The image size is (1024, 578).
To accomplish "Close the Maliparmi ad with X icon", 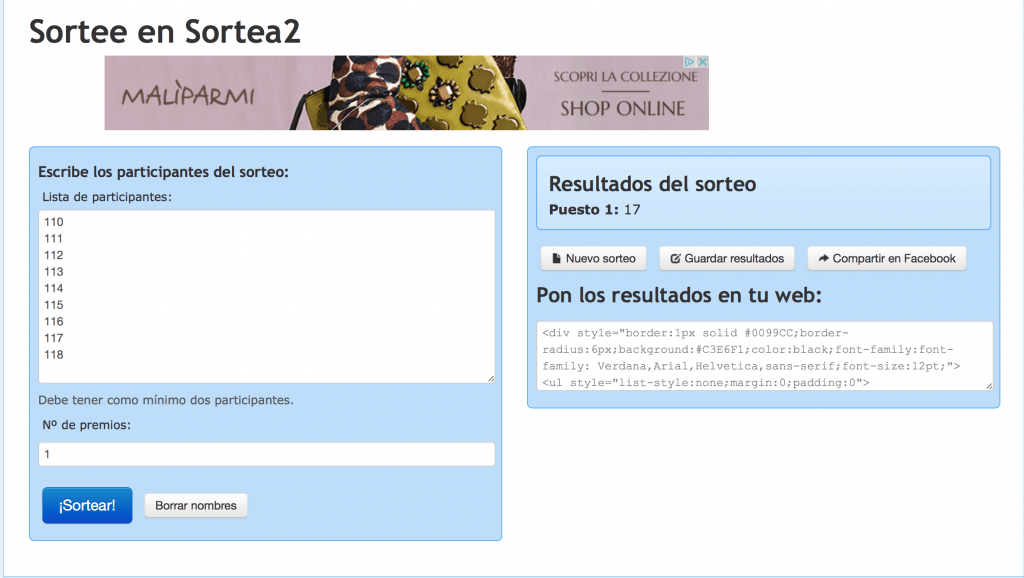I will (703, 61).
